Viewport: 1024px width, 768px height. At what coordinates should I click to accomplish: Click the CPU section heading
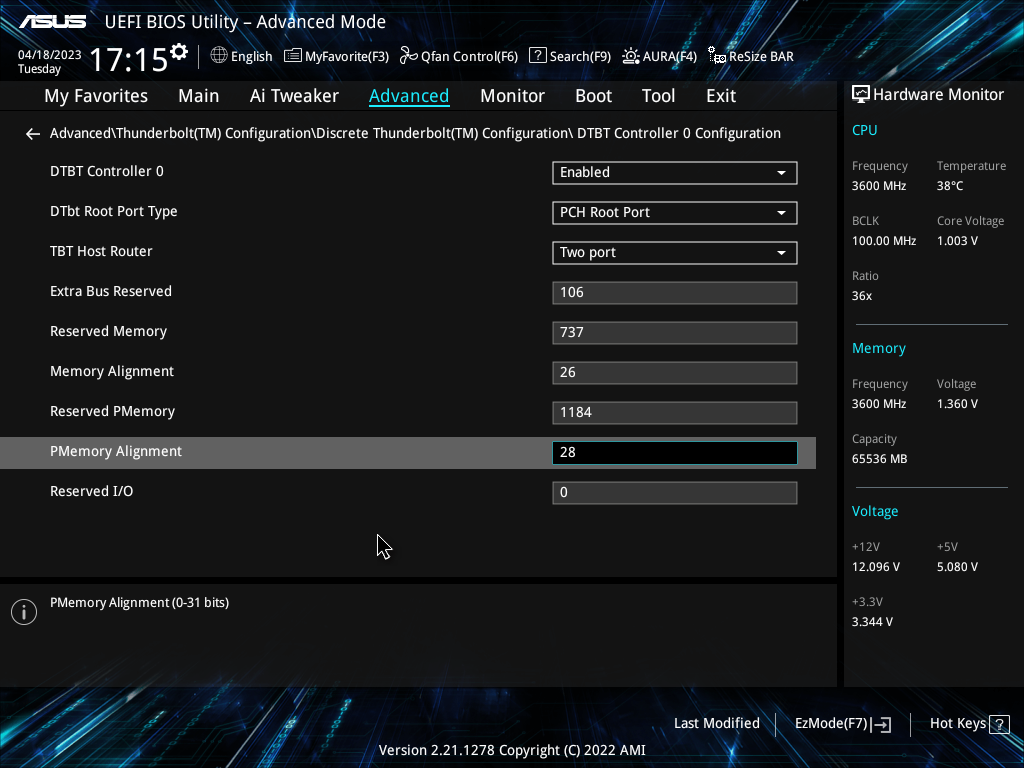[865, 130]
